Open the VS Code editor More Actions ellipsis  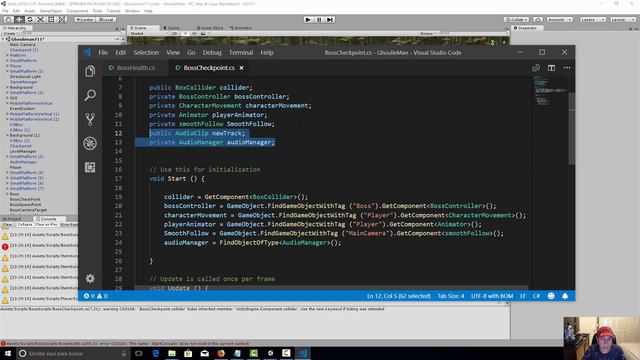[567, 68]
